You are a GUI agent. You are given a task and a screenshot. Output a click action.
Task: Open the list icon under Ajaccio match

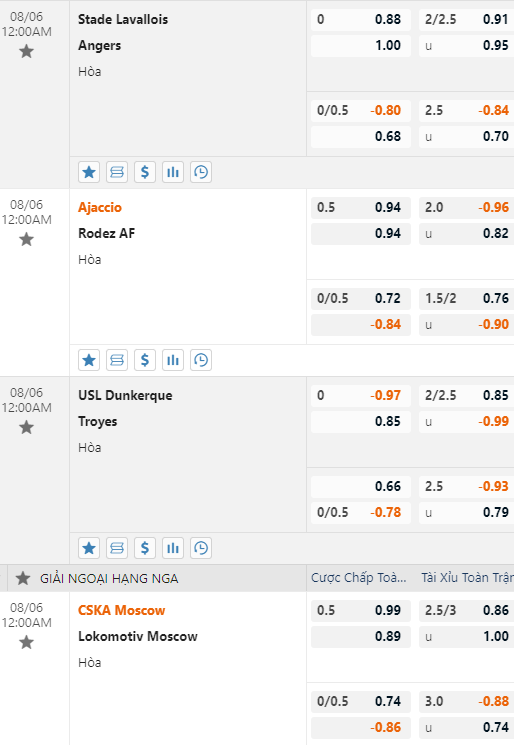point(117,360)
